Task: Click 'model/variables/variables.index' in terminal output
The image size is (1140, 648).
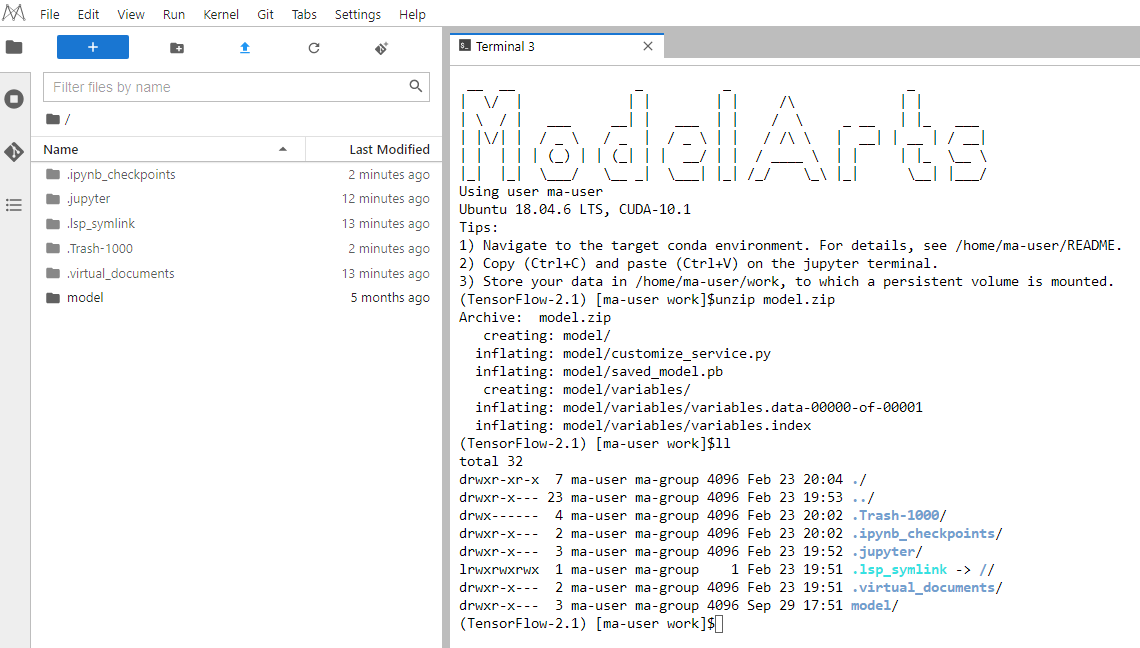Action: click(x=687, y=425)
